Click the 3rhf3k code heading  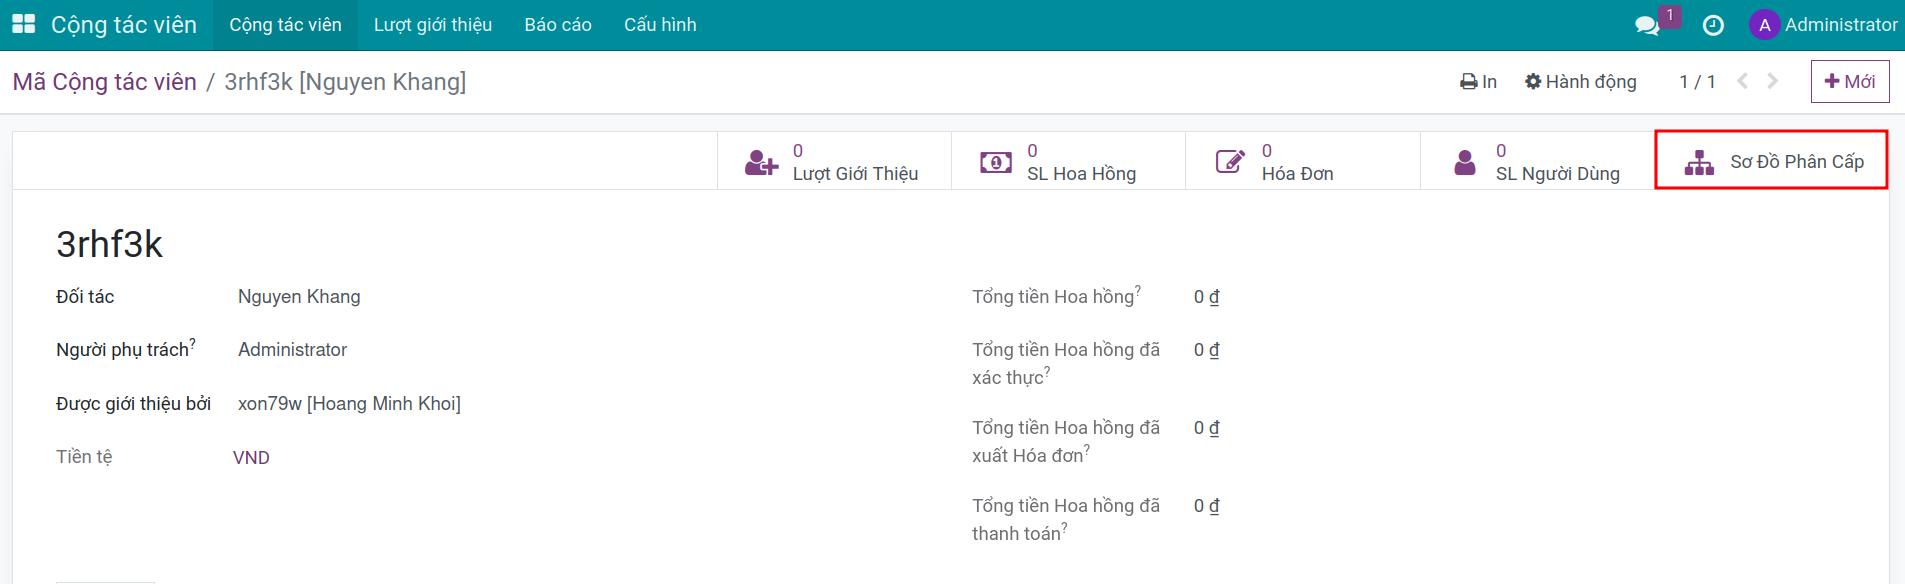click(109, 244)
